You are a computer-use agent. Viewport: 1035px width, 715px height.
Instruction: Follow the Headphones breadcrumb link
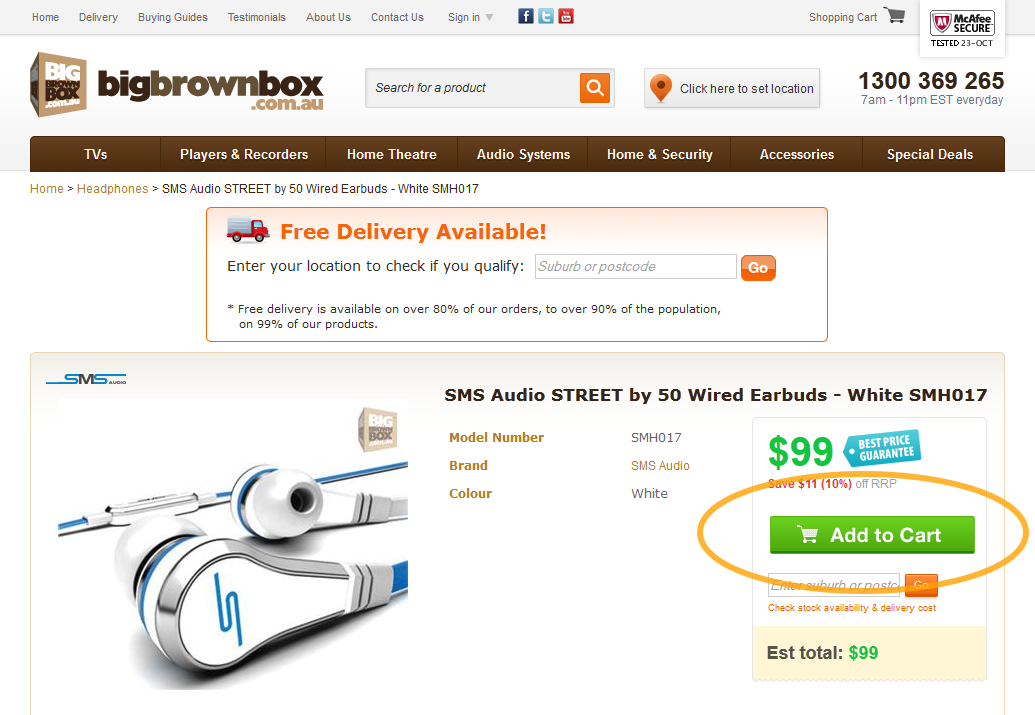(112, 189)
